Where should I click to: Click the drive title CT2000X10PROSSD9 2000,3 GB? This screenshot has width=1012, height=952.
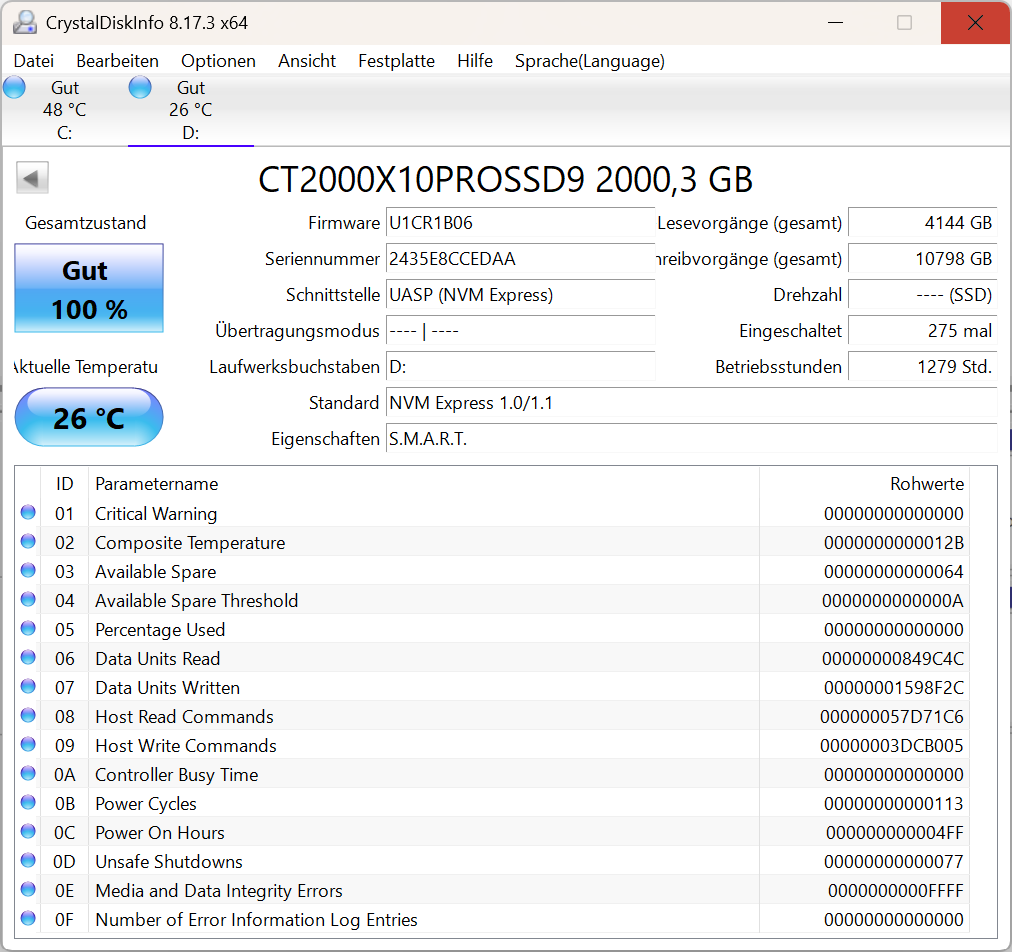pos(505,179)
